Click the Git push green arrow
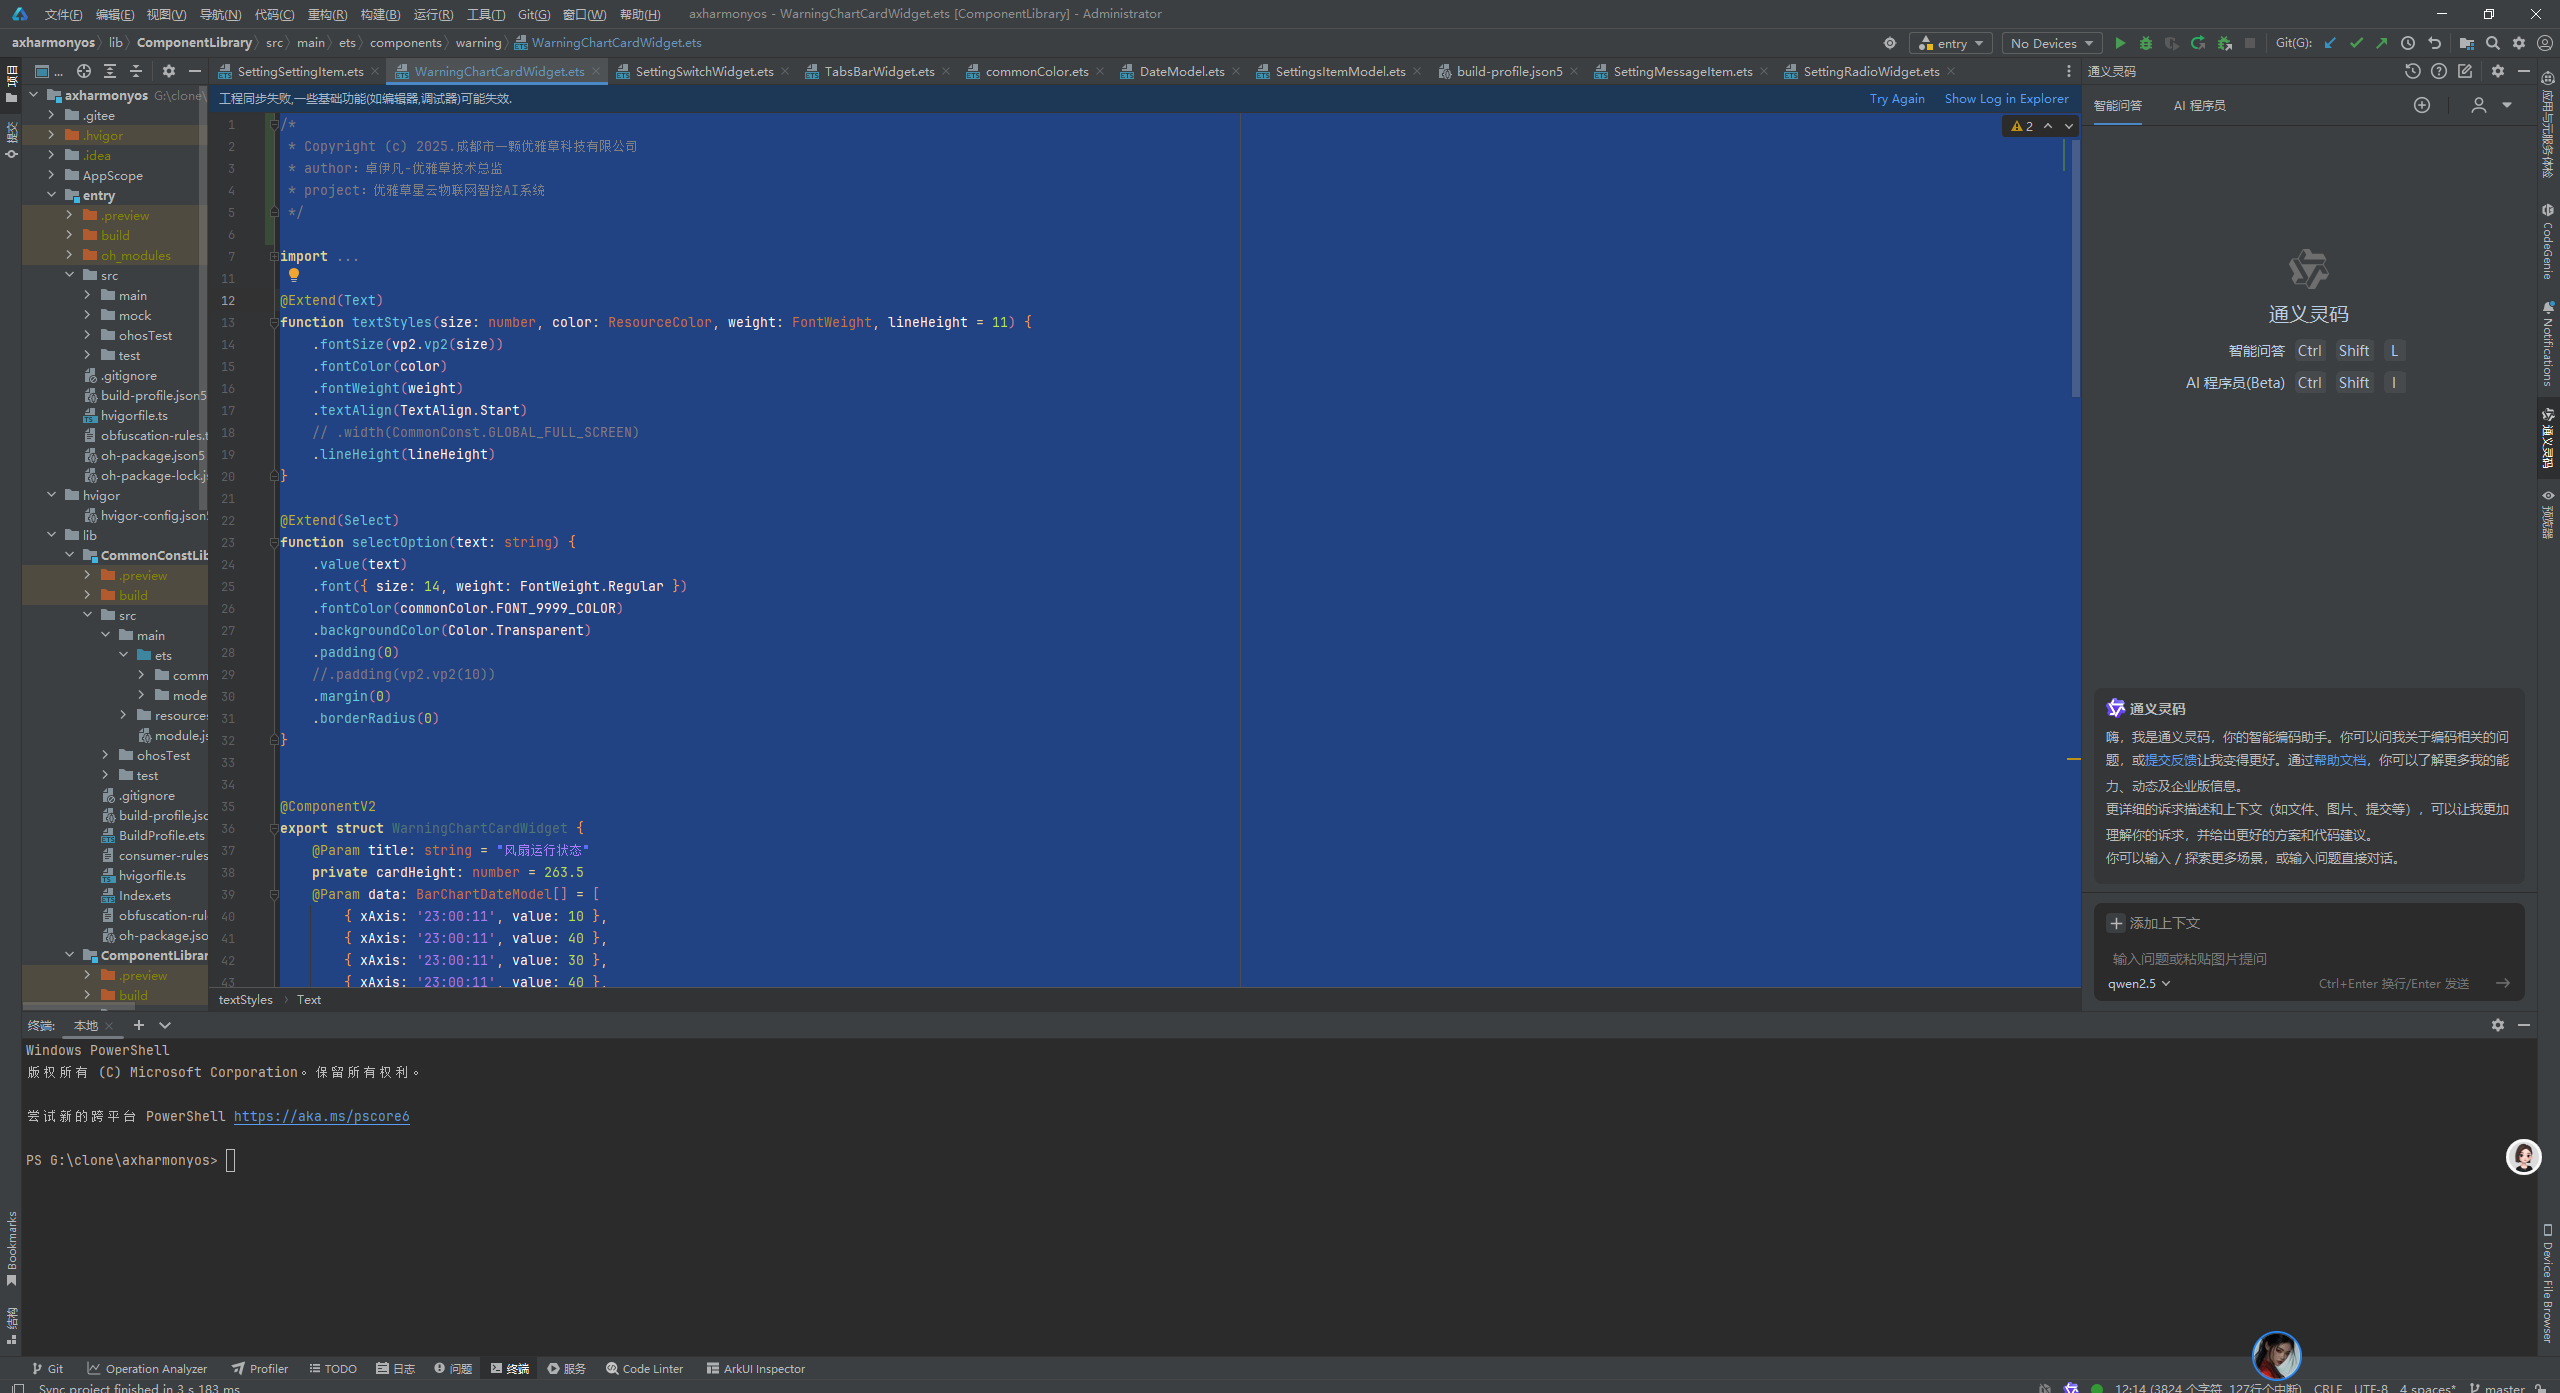The width and height of the screenshot is (2560, 1393). (2382, 43)
